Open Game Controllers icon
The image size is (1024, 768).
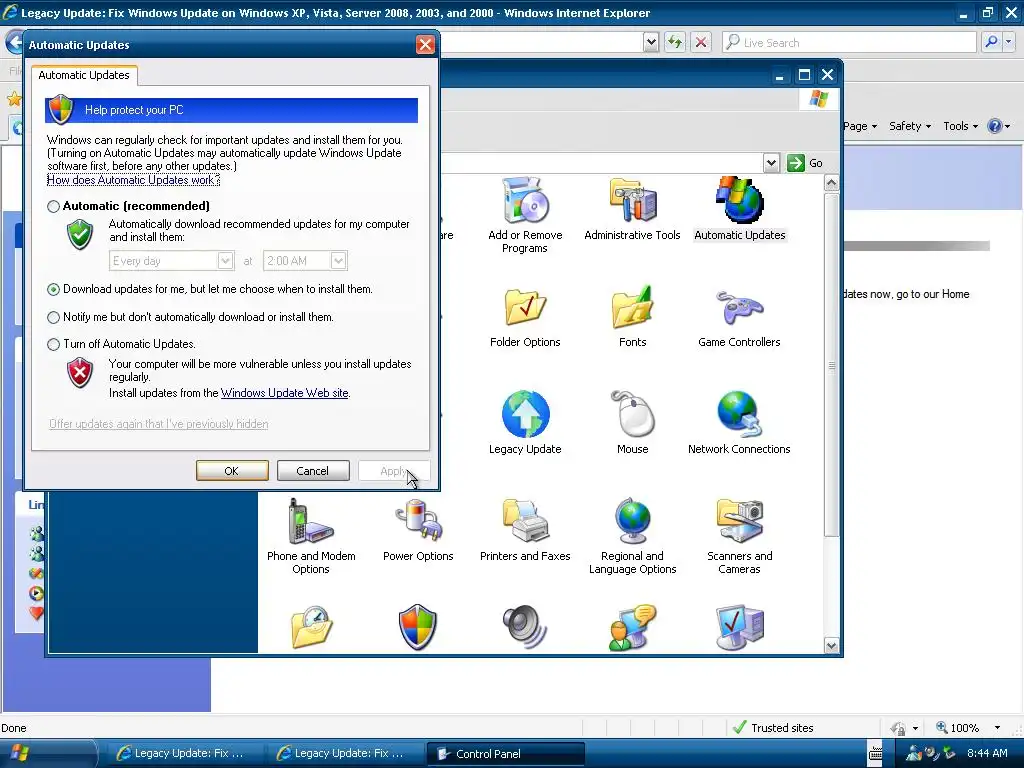click(x=739, y=317)
